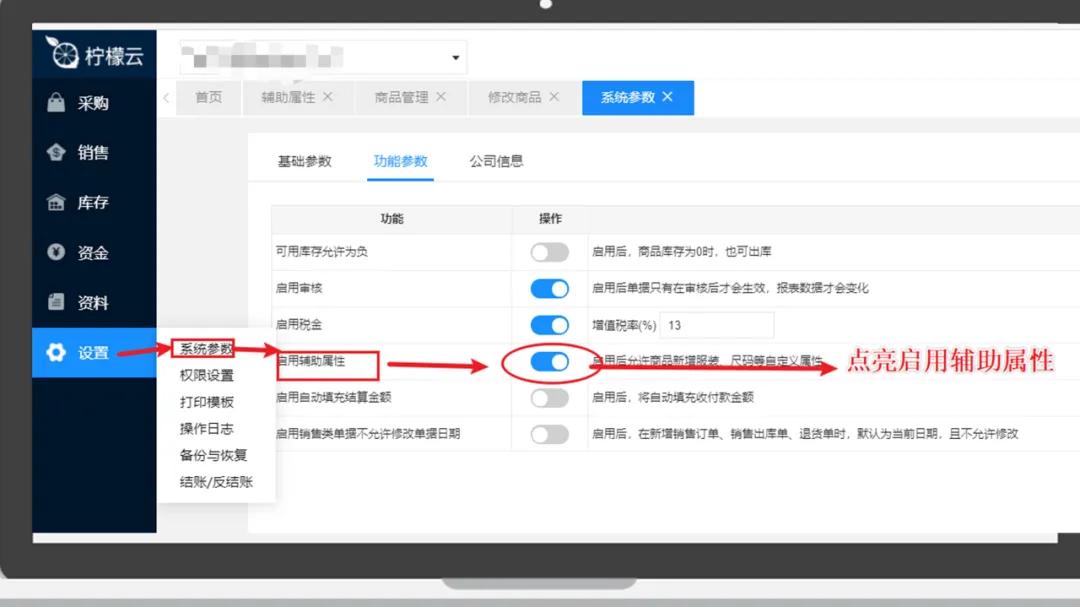
Task: Disable the 启用审核 toggle
Action: [549, 288]
